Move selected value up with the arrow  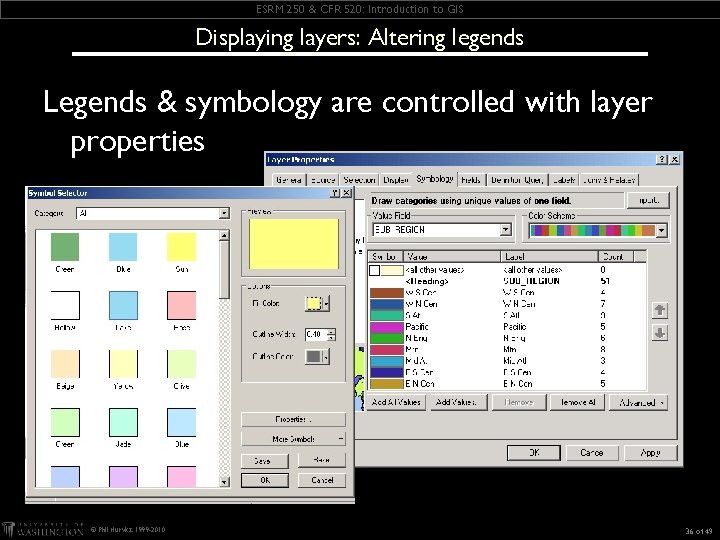[x=660, y=310]
